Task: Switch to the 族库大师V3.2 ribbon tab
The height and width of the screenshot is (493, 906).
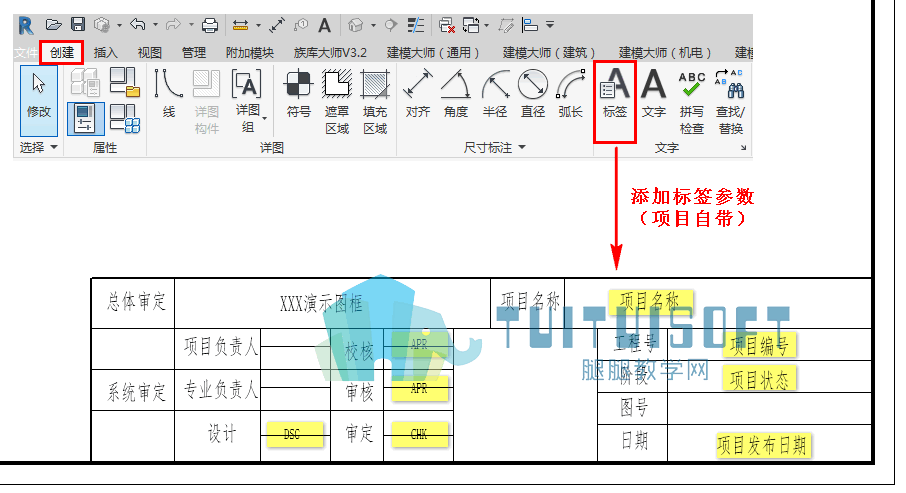Action: 330,53
